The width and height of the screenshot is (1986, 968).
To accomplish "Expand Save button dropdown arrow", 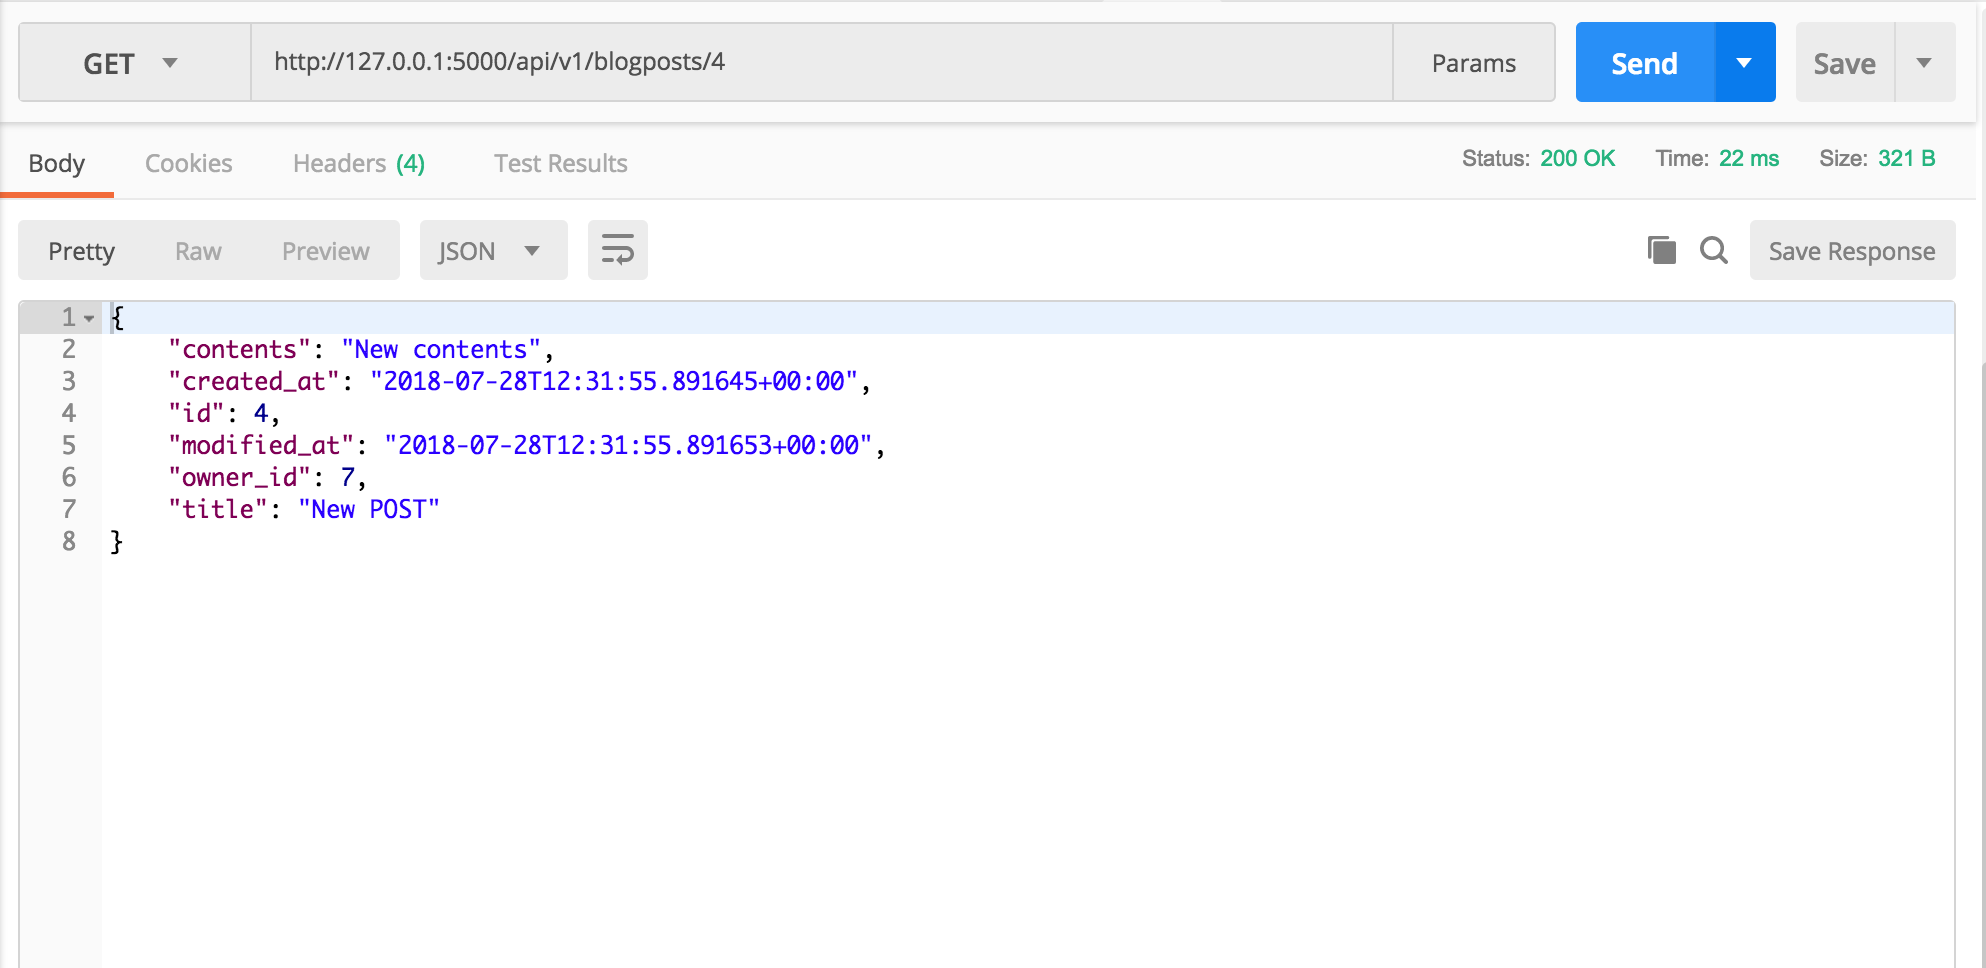I will (1924, 63).
